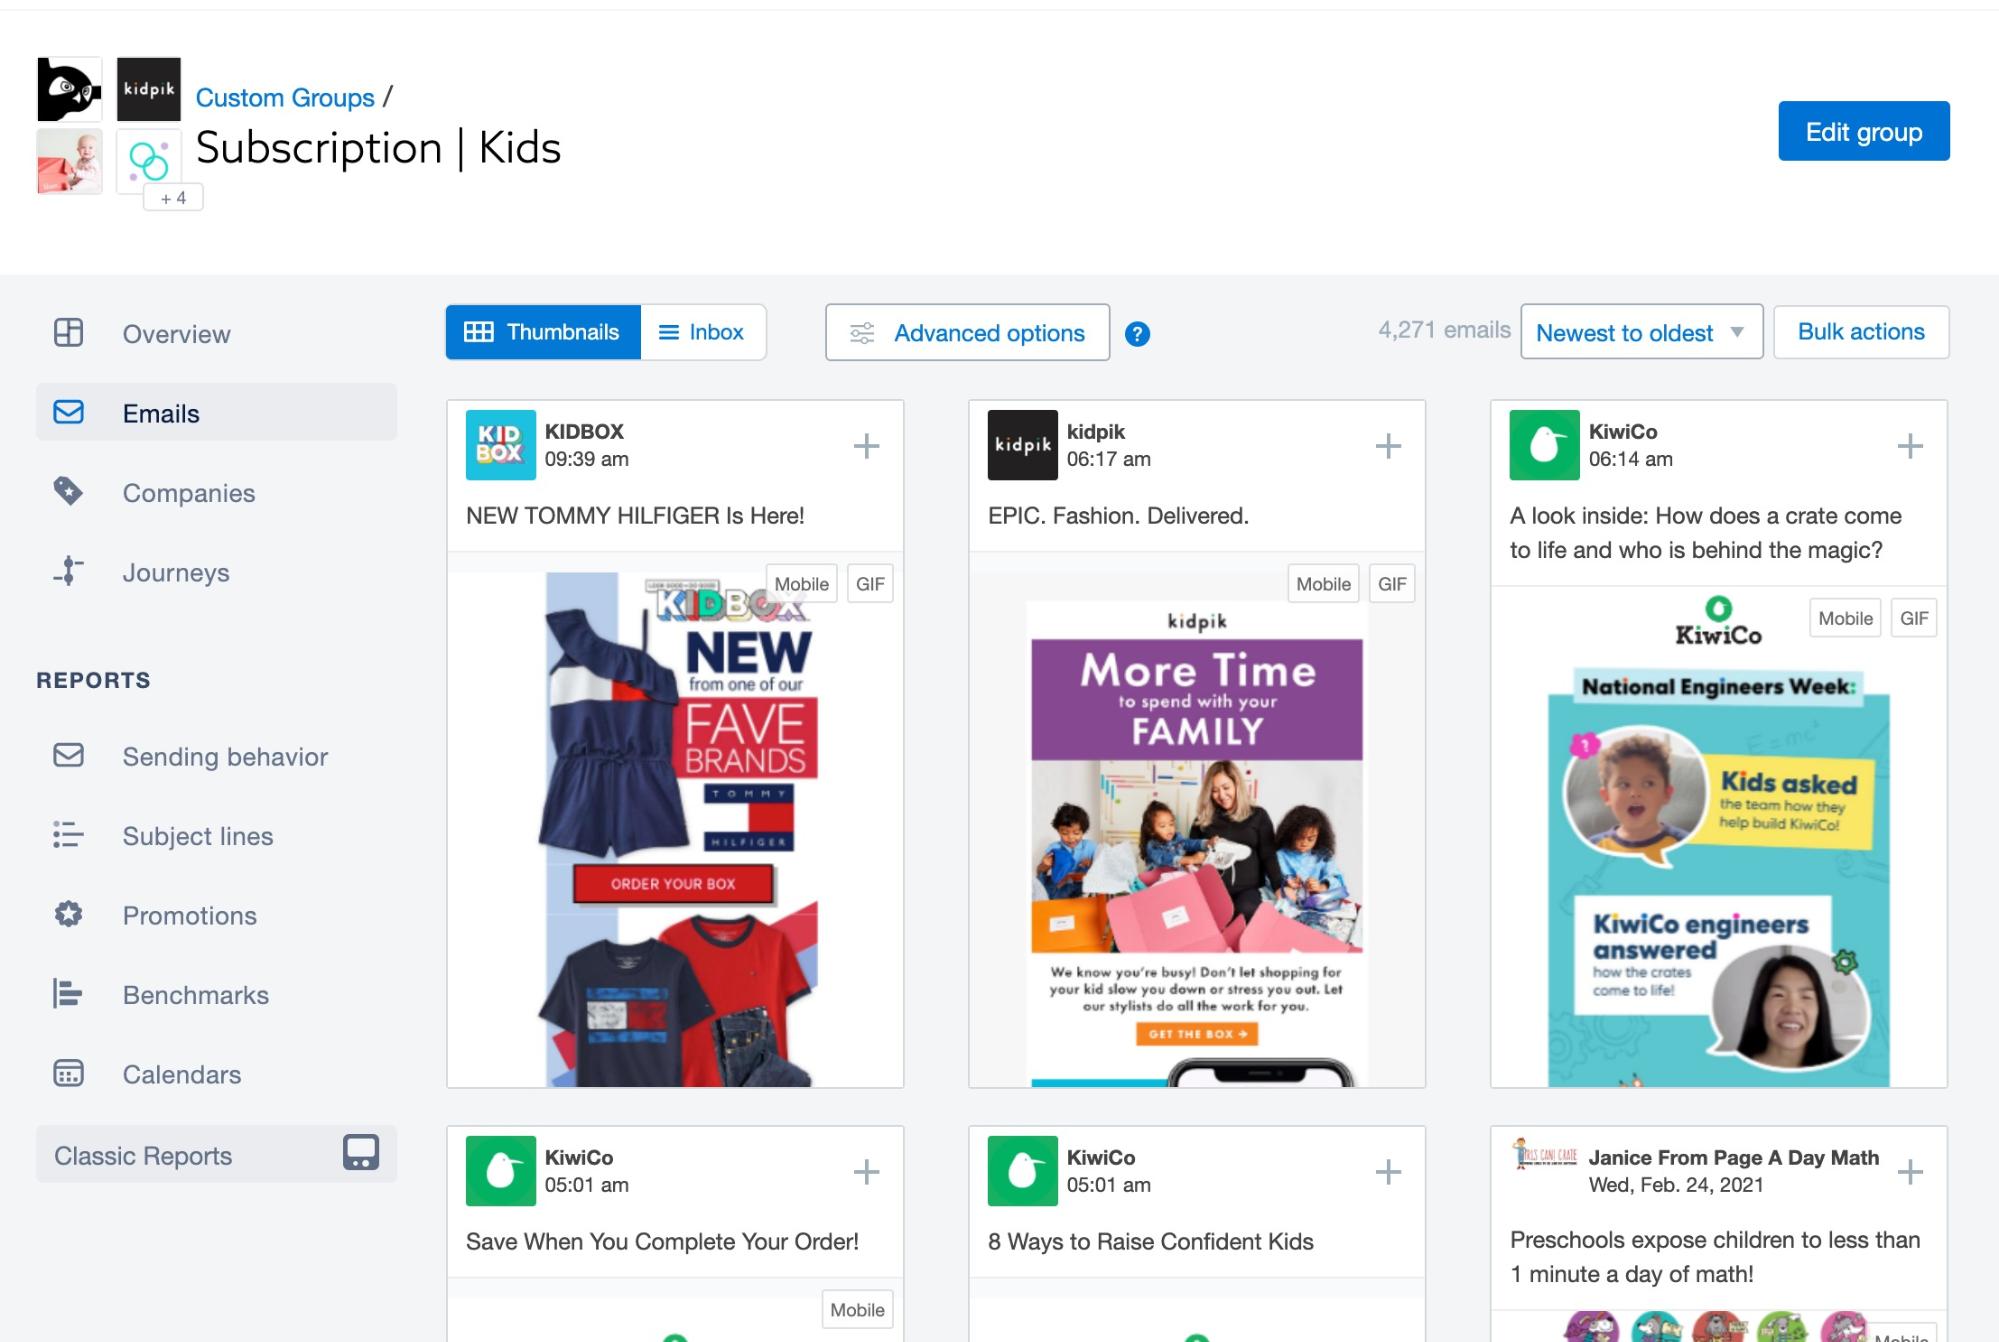This screenshot has width=1999, height=1342.
Task: Click the Overview grid icon
Action: [68, 333]
